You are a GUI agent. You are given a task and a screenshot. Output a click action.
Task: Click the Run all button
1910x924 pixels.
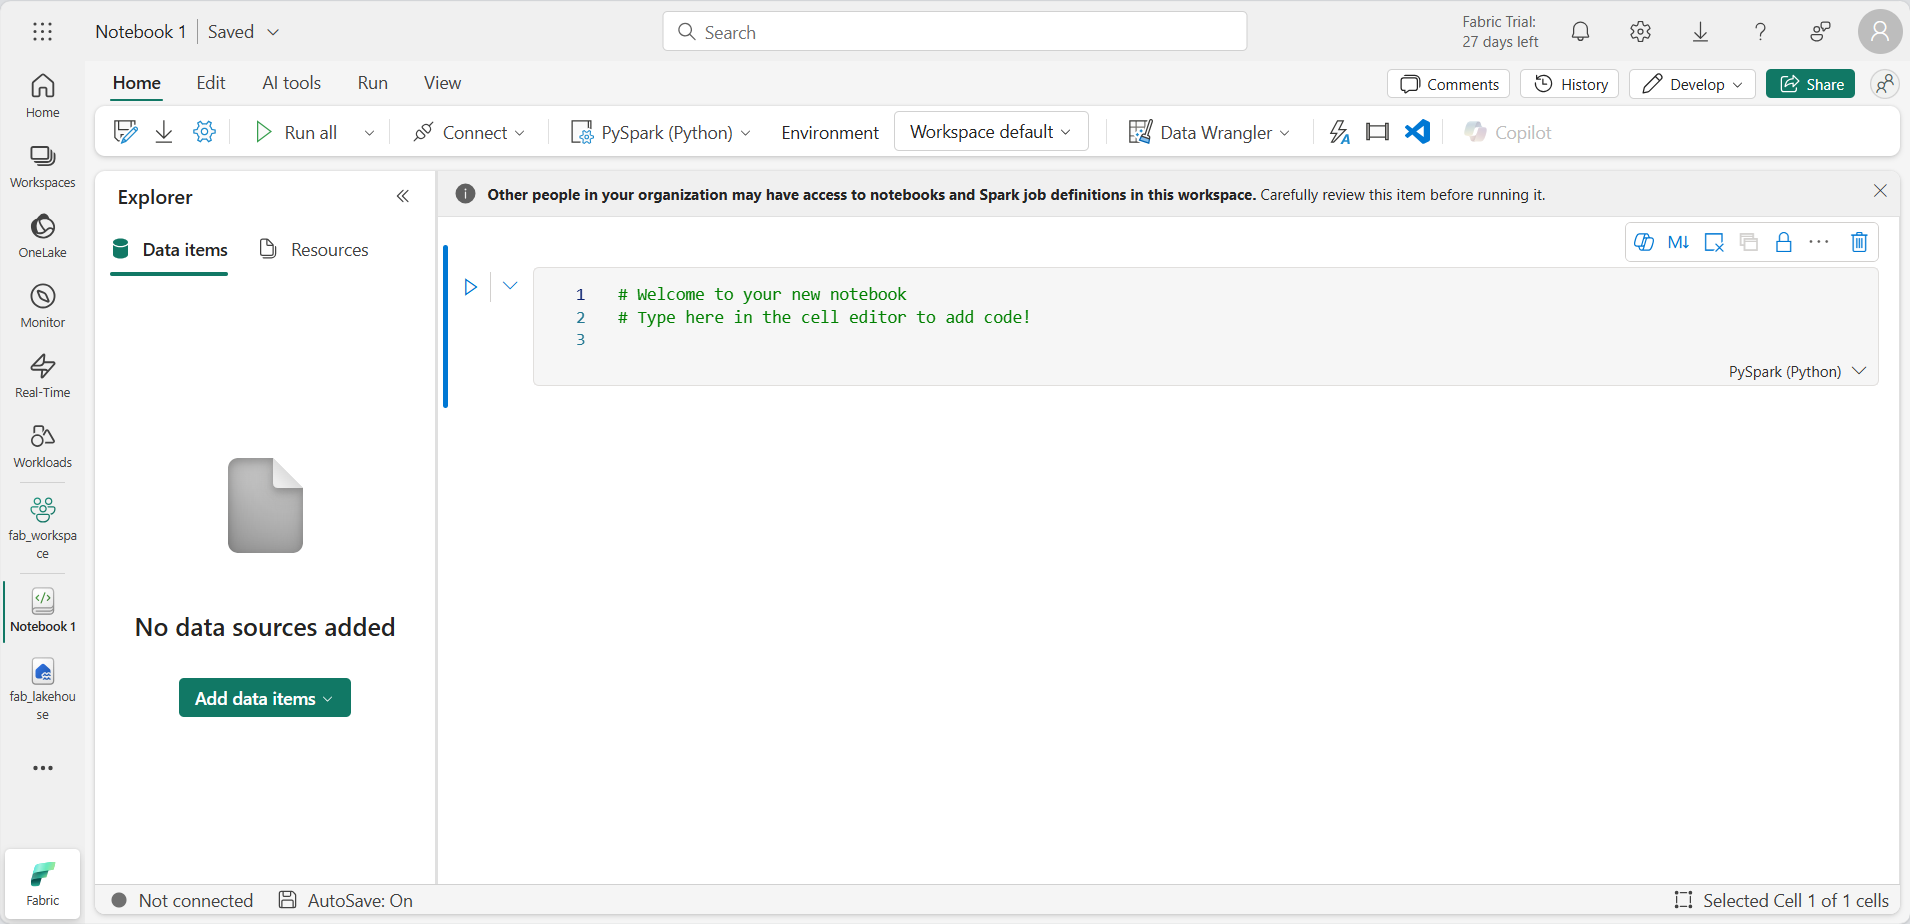pyautogui.click(x=296, y=132)
